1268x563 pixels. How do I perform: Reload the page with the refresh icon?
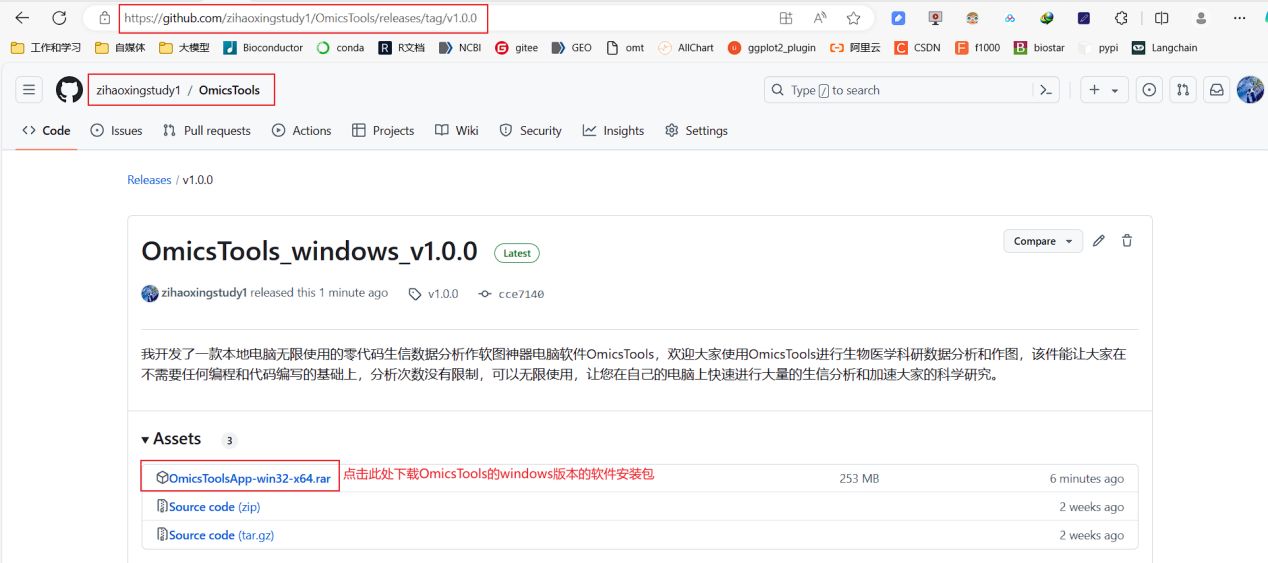(x=59, y=18)
